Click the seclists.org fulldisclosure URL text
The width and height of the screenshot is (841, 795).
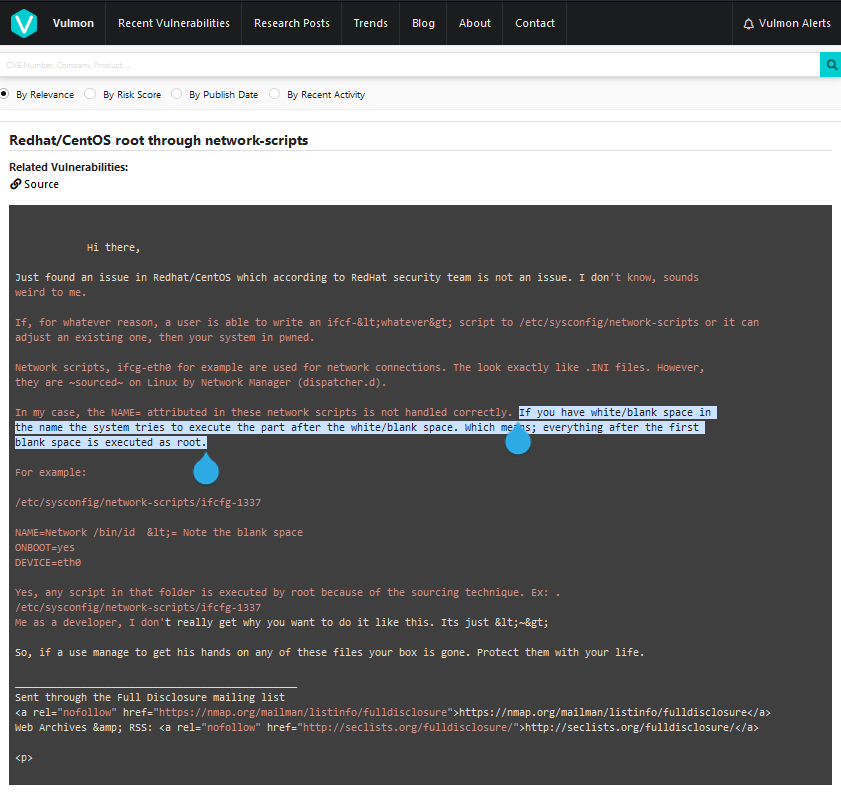click(630, 727)
